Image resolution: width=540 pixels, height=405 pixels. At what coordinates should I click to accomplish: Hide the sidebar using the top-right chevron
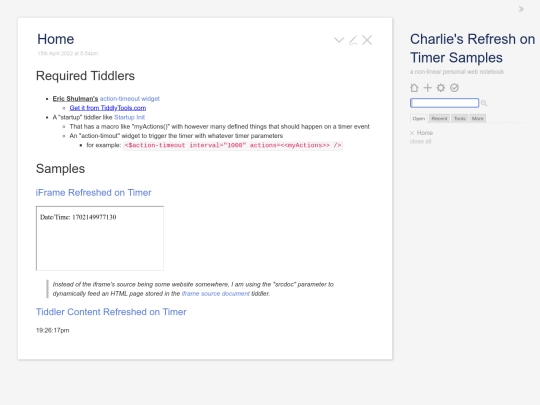tap(521, 9)
